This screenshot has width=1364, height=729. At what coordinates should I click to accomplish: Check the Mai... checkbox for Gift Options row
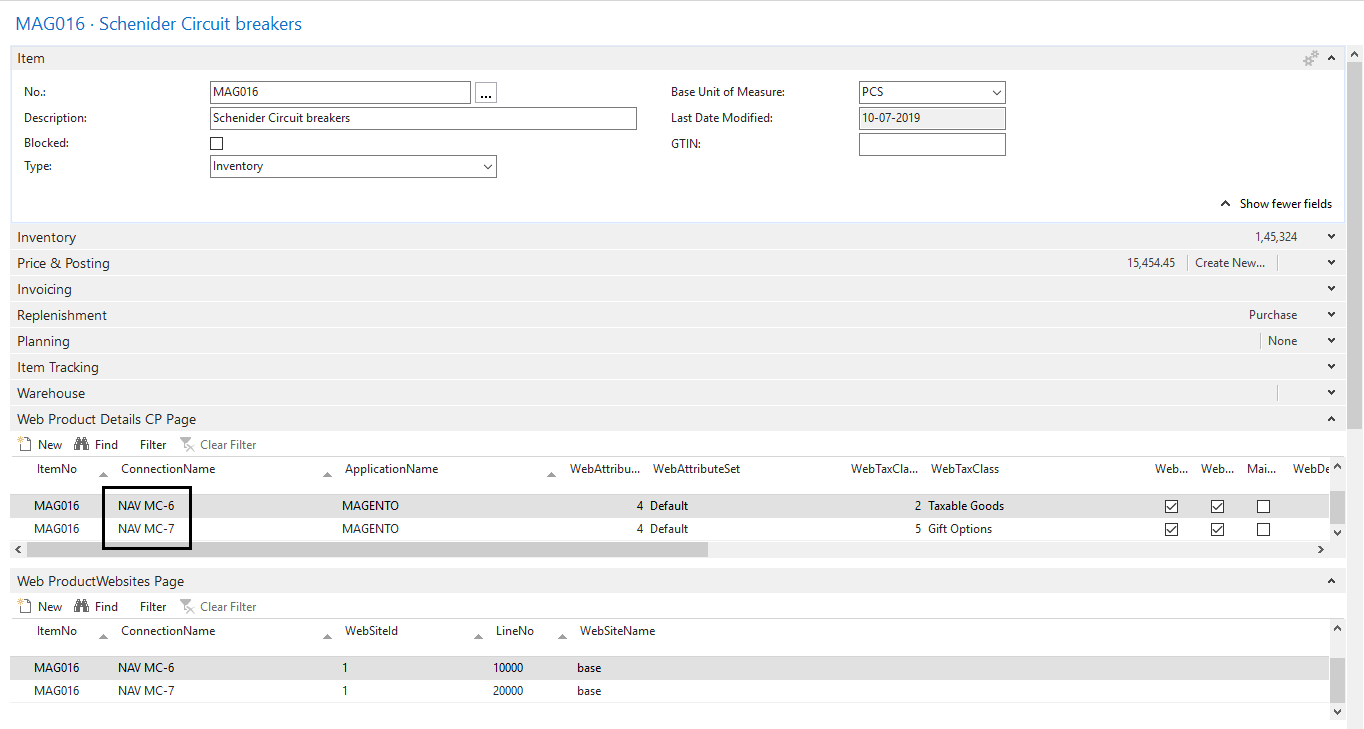pos(1263,529)
